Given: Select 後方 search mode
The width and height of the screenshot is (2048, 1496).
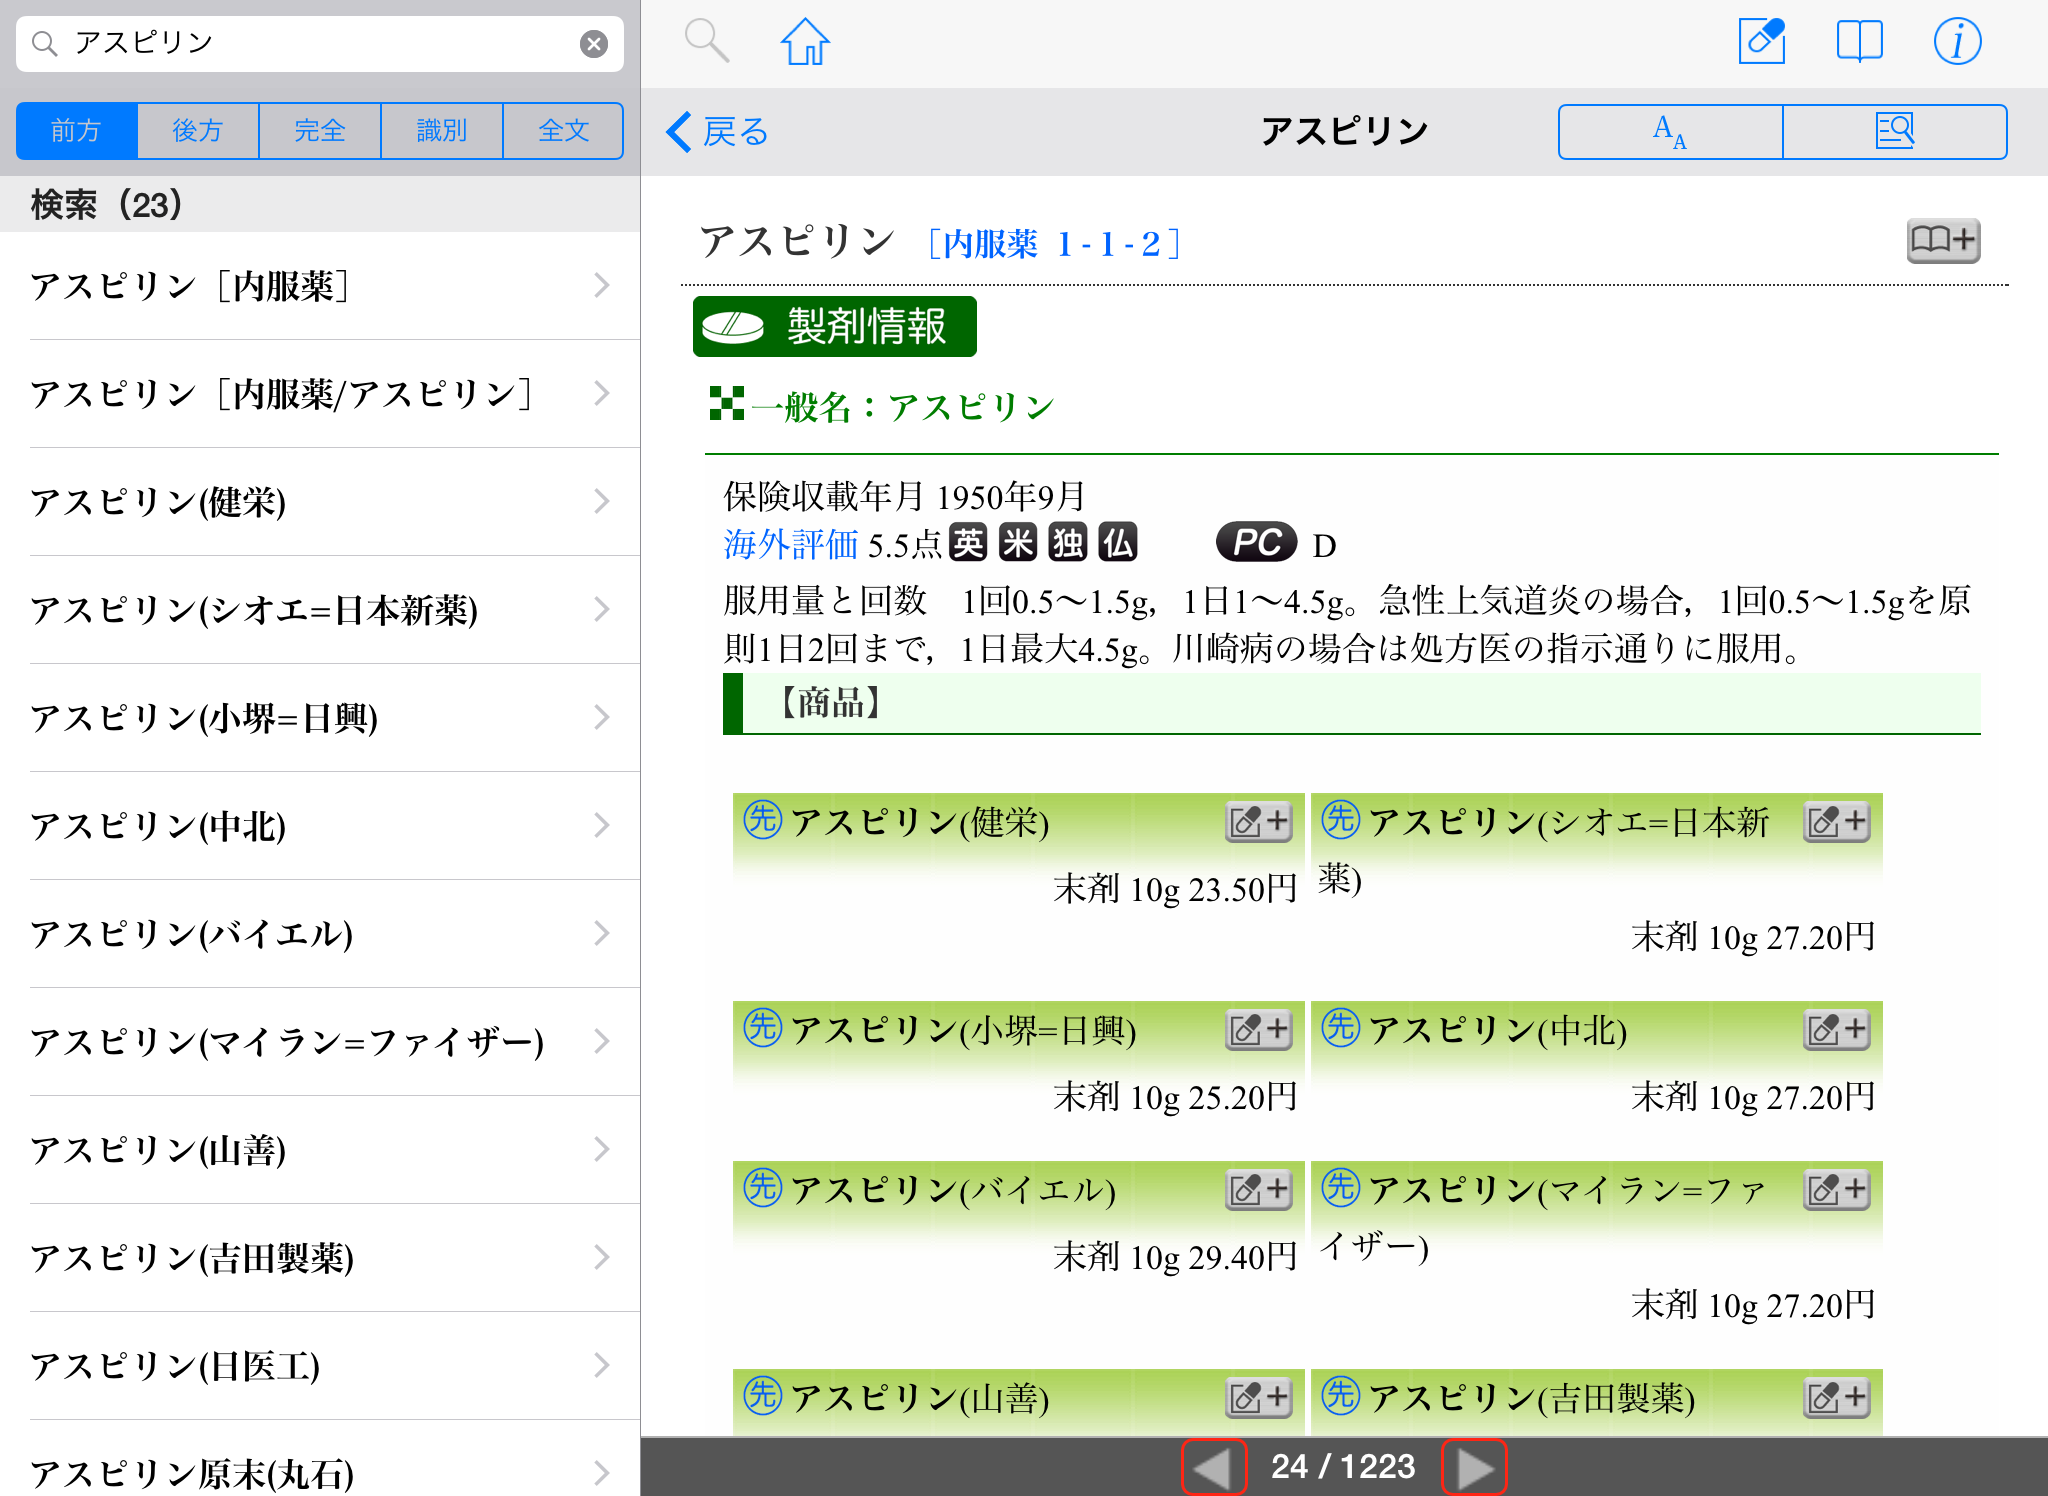Looking at the screenshot, I should 198,131.
